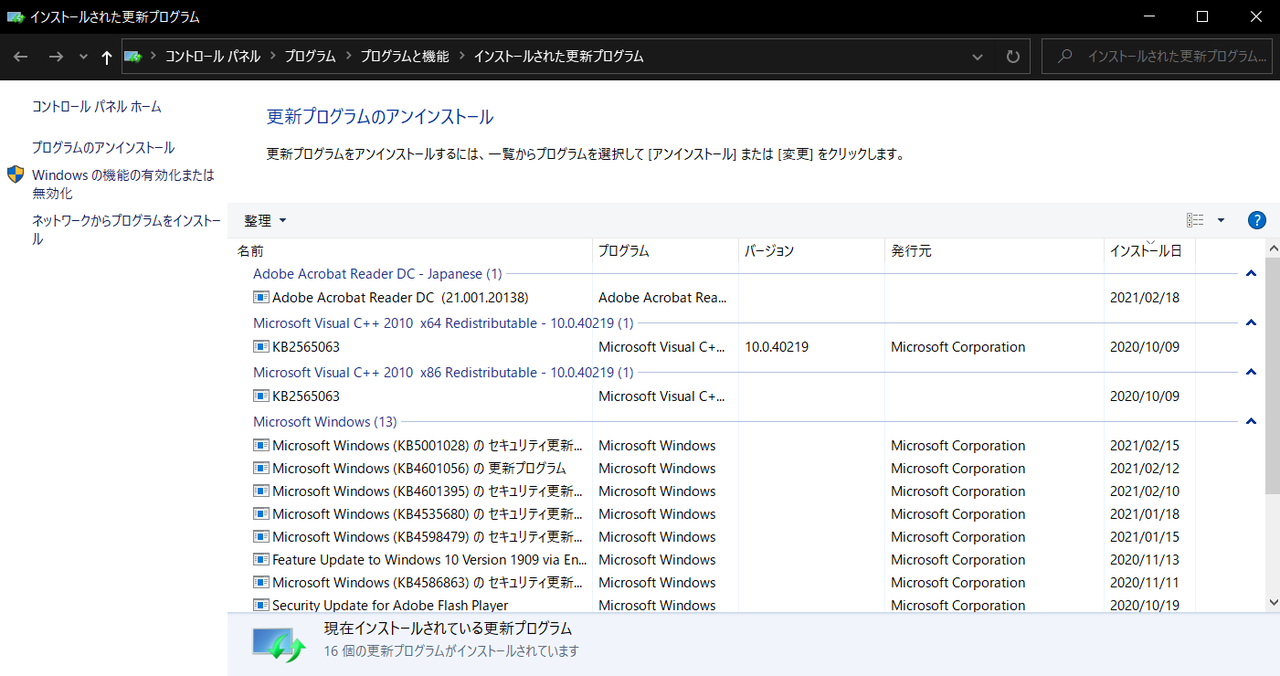Click the address bar location icon
Image resolution: width=1280 pixels, height=676 pixels.
point(133,57)
